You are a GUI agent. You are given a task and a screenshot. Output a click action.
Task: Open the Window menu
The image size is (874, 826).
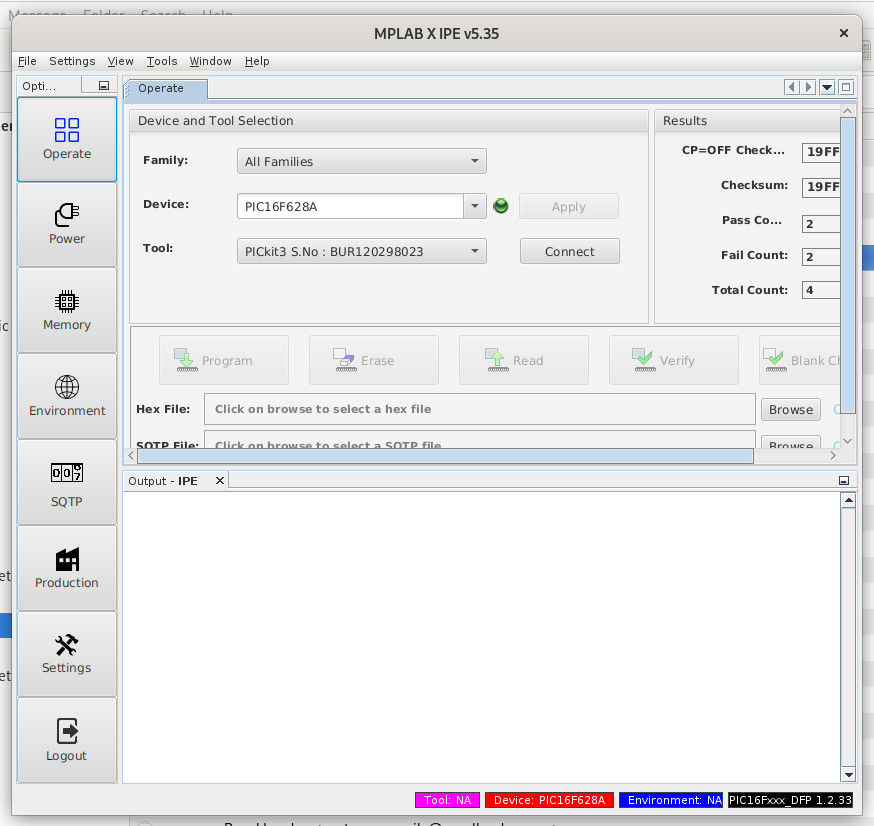pyautogui.click(x=210, y=61)
